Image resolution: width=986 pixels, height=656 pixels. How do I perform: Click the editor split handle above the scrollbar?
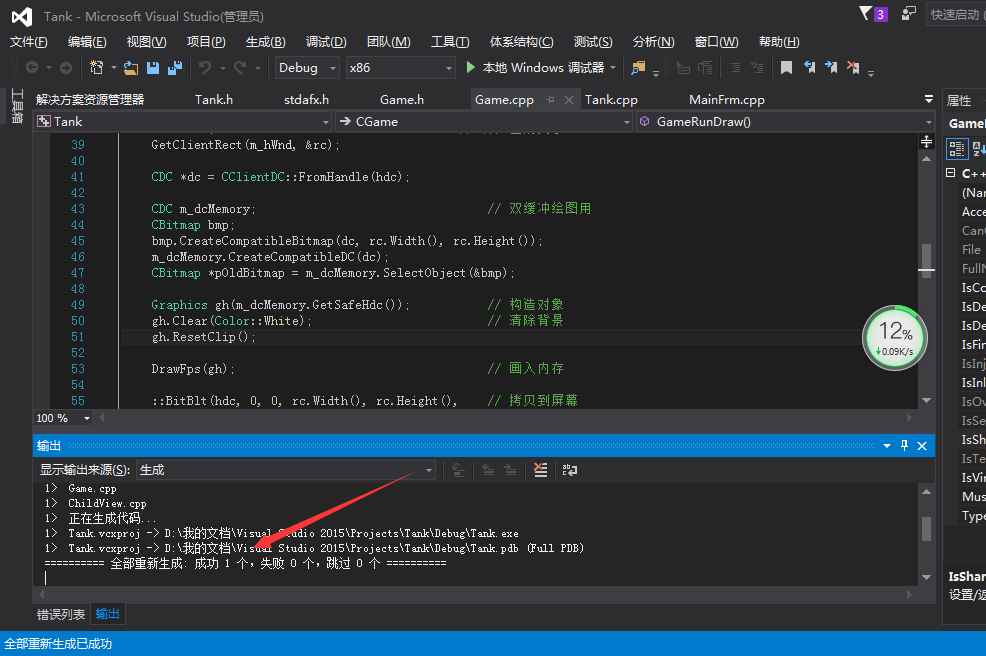click(926, 142)
